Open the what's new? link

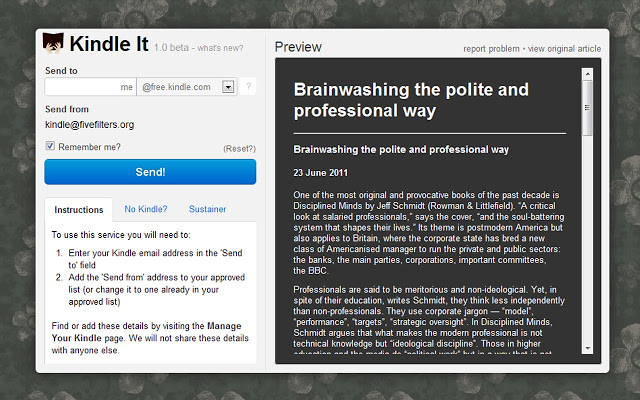coord(220,48)
